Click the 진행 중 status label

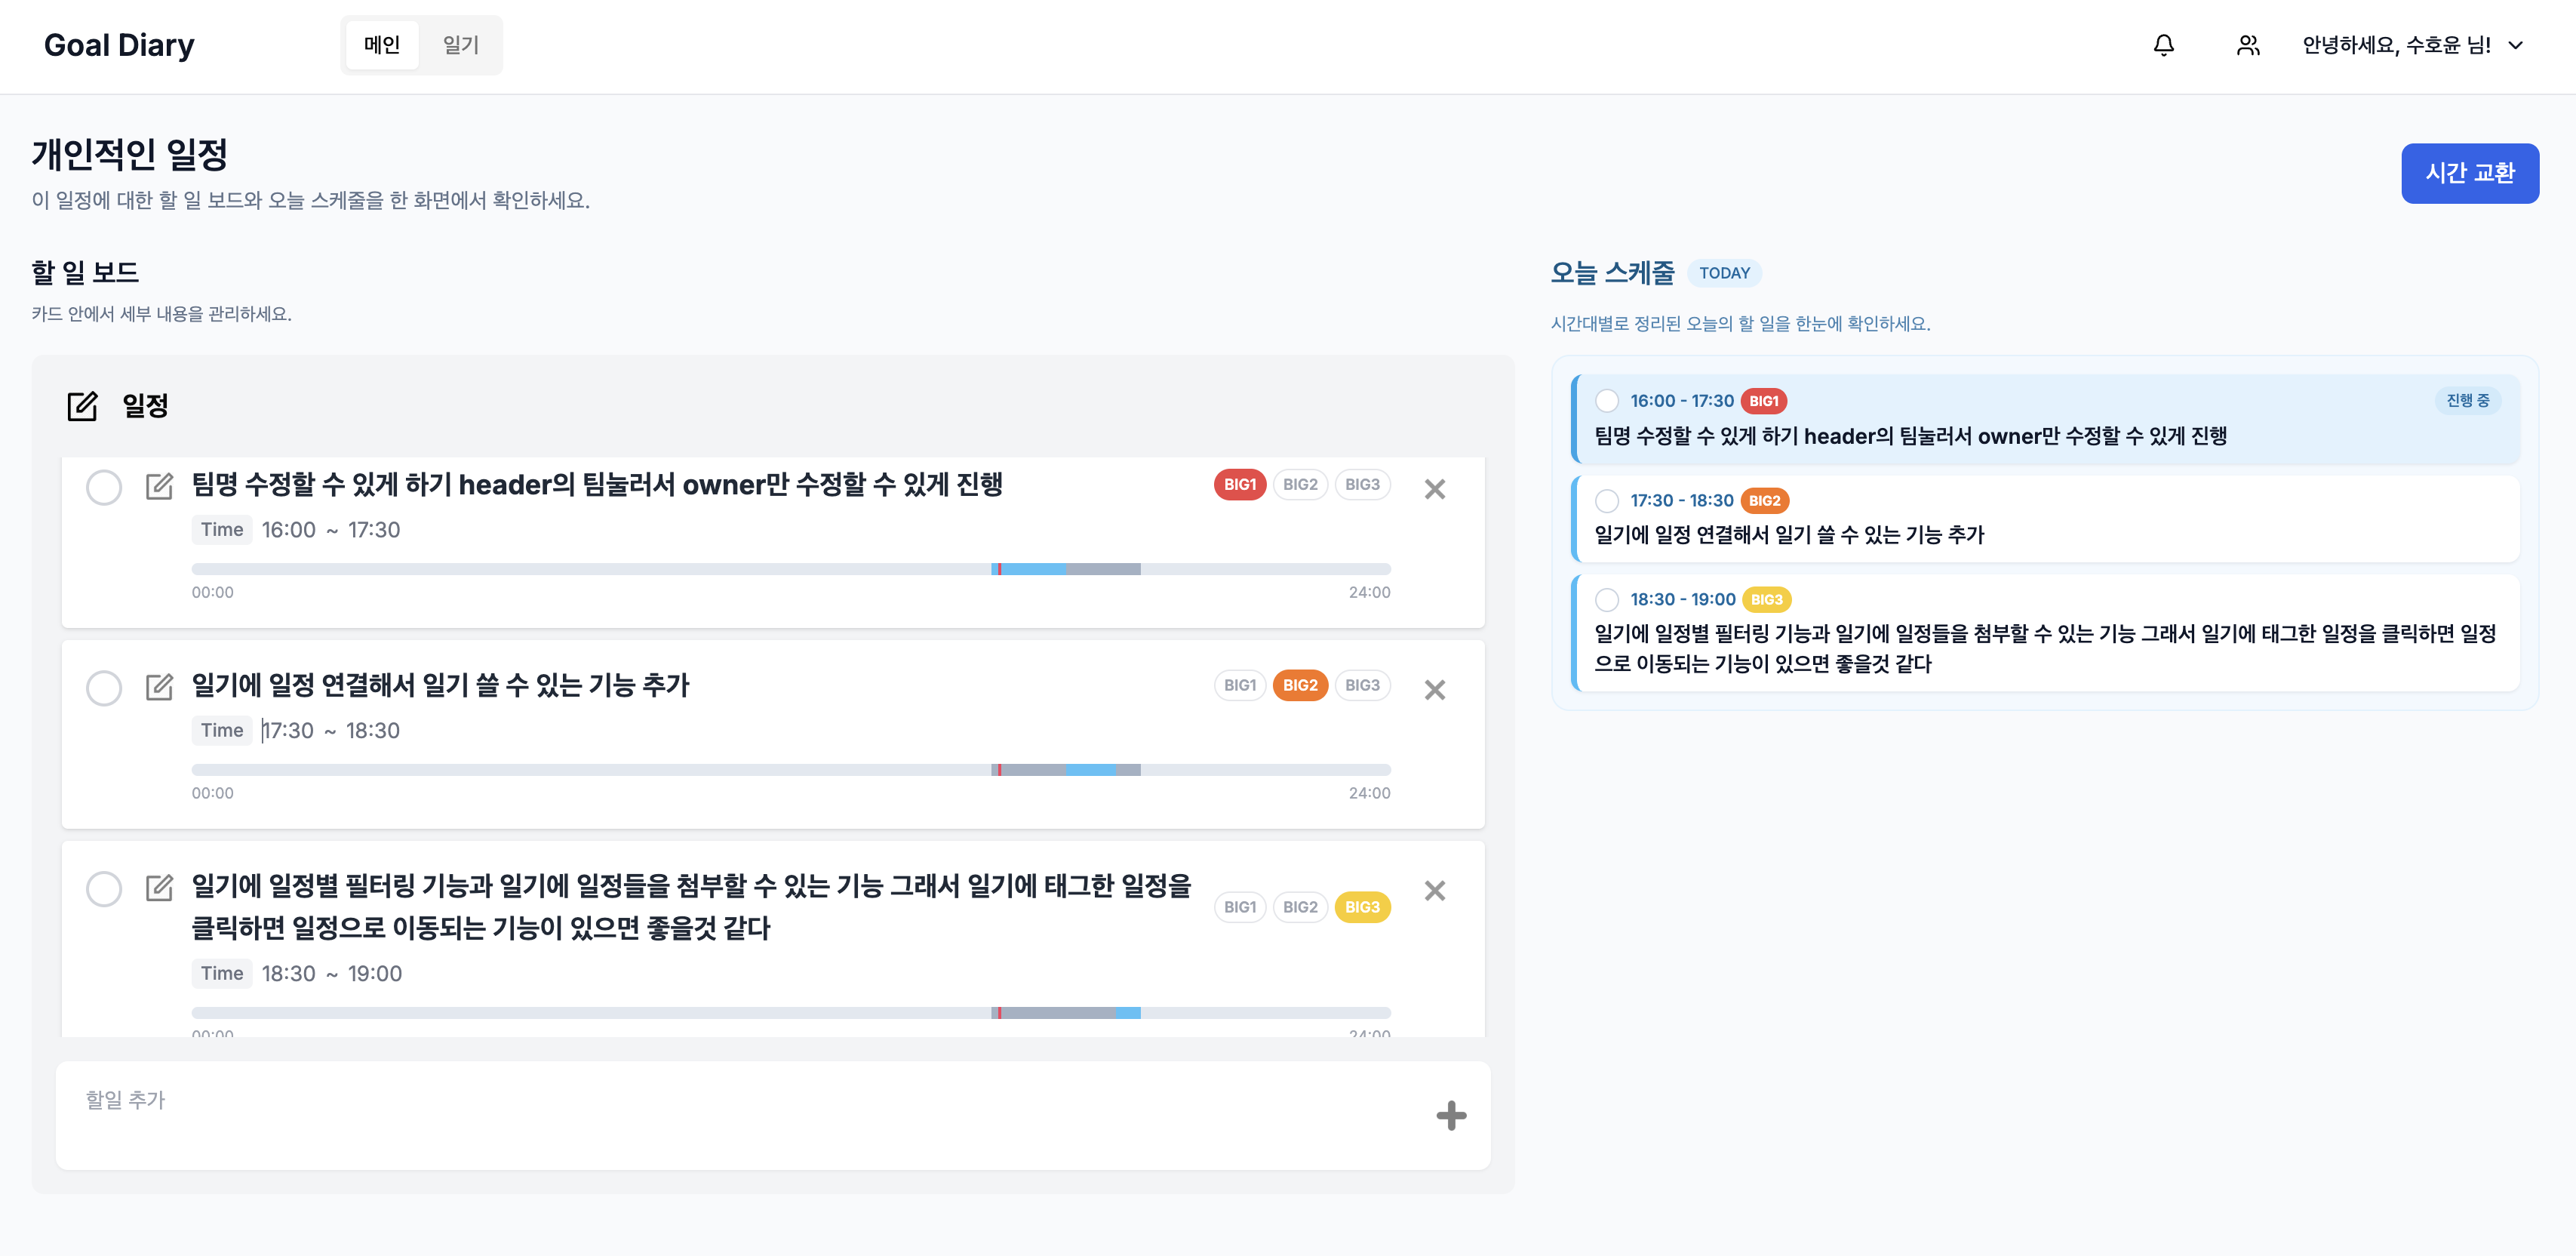click(x=2468, y=400)
